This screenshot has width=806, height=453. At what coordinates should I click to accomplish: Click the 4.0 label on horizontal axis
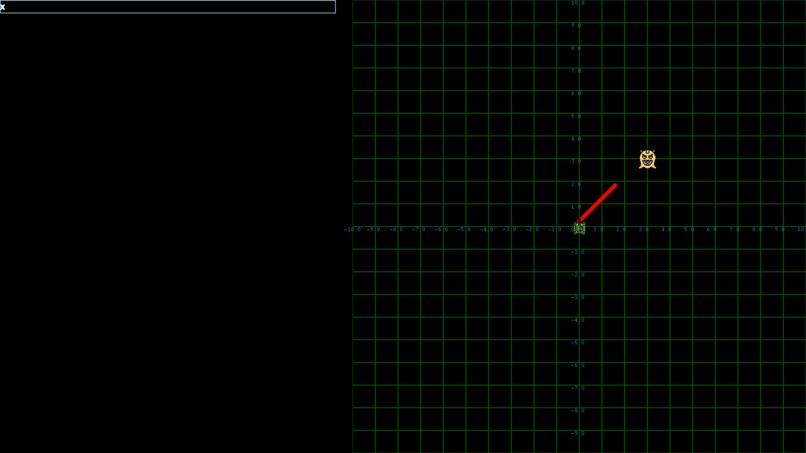tap(666, 229)
